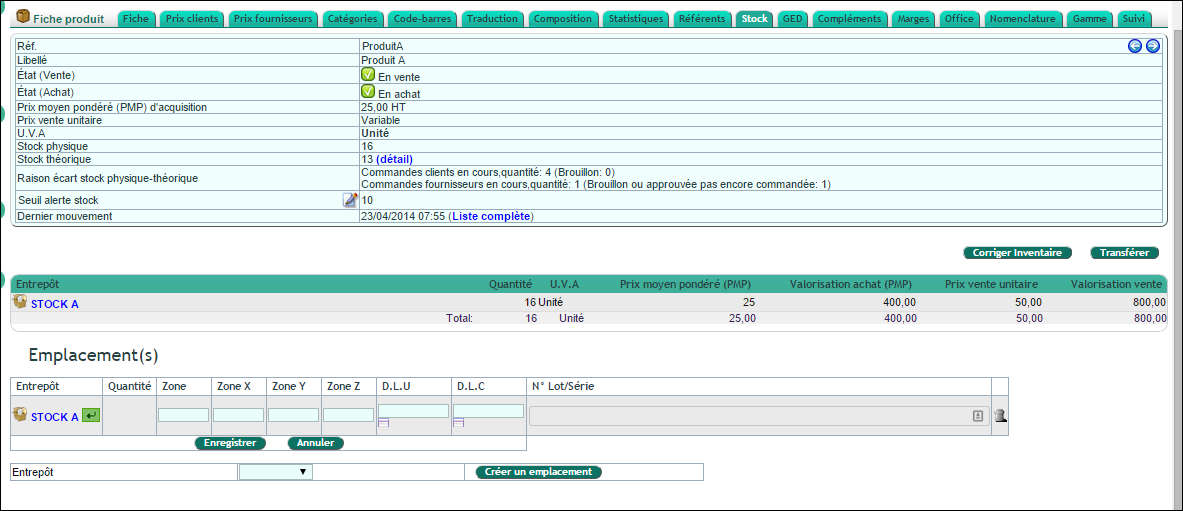Click the 'Prix moyen pondéré (PMP)' column header
The image size is (1183, 511).
pos(685,285)
